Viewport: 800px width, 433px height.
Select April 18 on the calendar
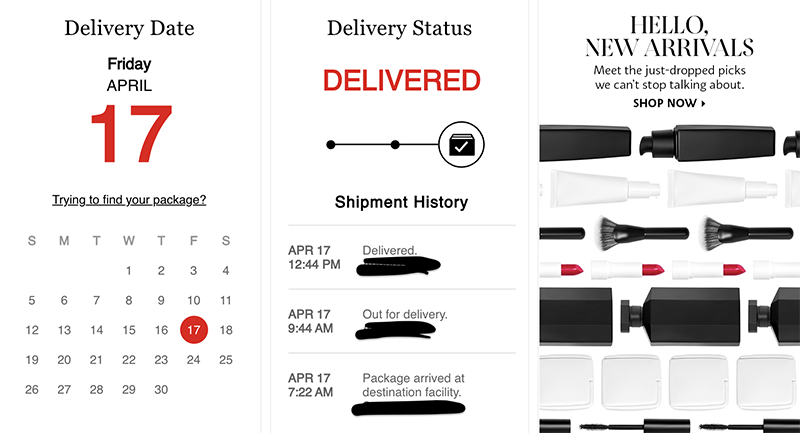226,329
